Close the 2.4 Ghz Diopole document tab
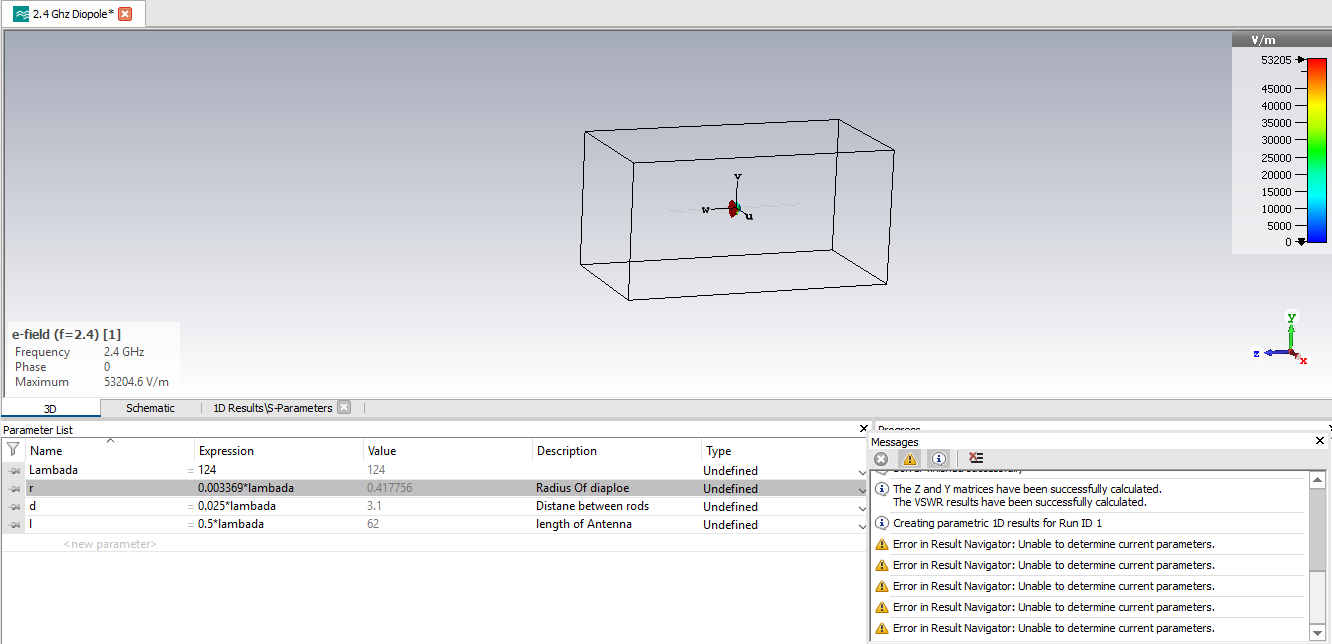Screen dimensions: 1332x644 tap(125, 14)
